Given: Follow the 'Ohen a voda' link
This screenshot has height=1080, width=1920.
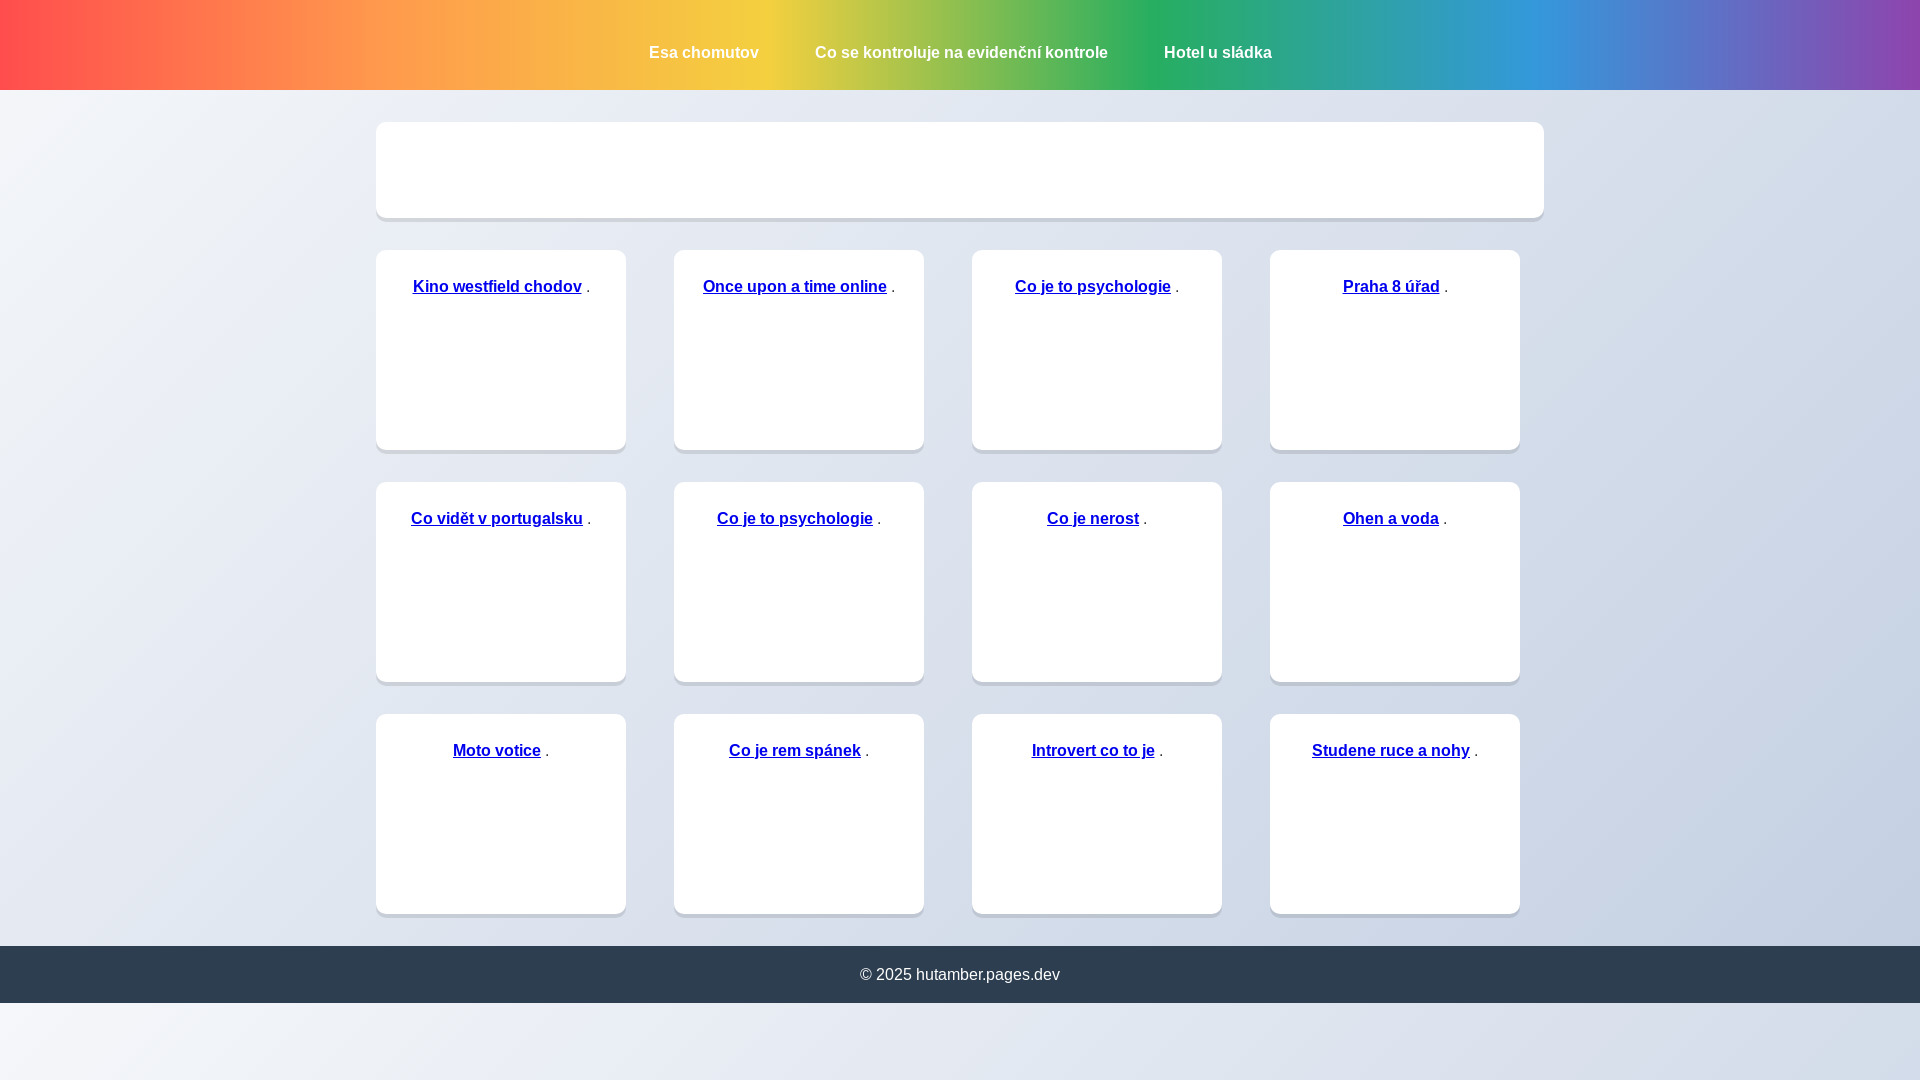Looking at the screenshot, I should (1390, 518).
